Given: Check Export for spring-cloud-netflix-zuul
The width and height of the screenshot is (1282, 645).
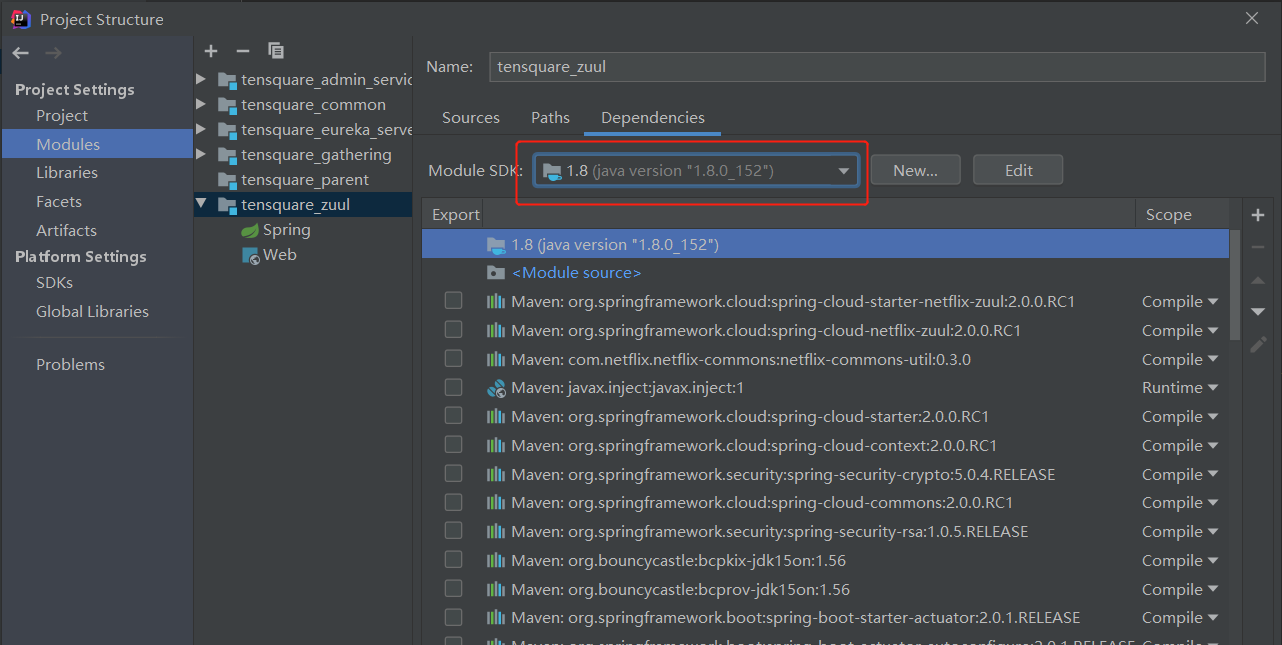Looking at the screenshot, I should [x=453, y=330].
